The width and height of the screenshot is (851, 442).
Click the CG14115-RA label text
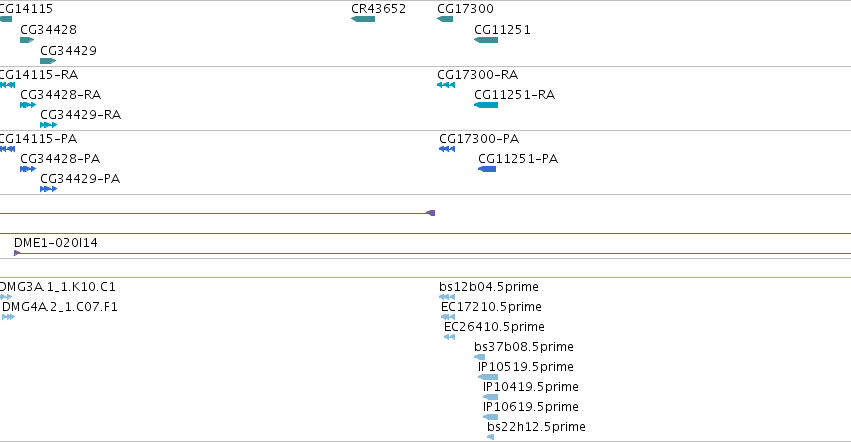pos(39,74)
